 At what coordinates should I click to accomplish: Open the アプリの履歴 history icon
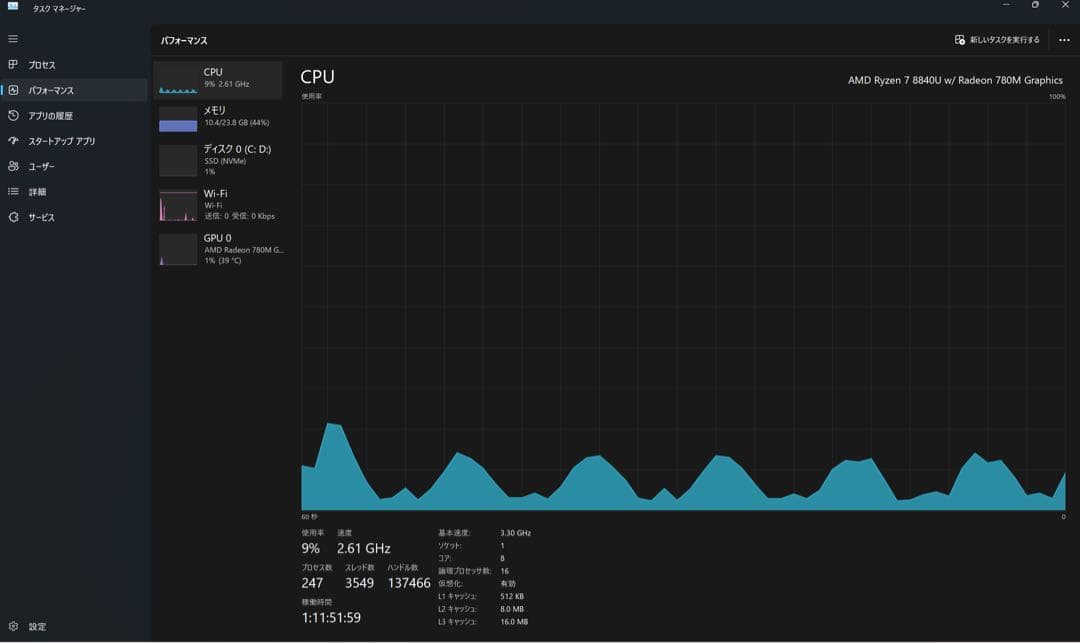tap(13, 116)
